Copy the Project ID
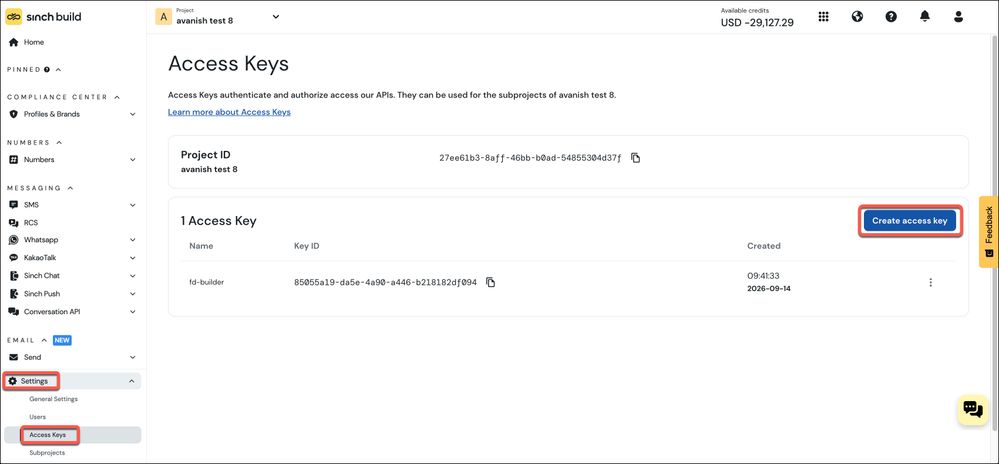999x464 pixels. 635,158
